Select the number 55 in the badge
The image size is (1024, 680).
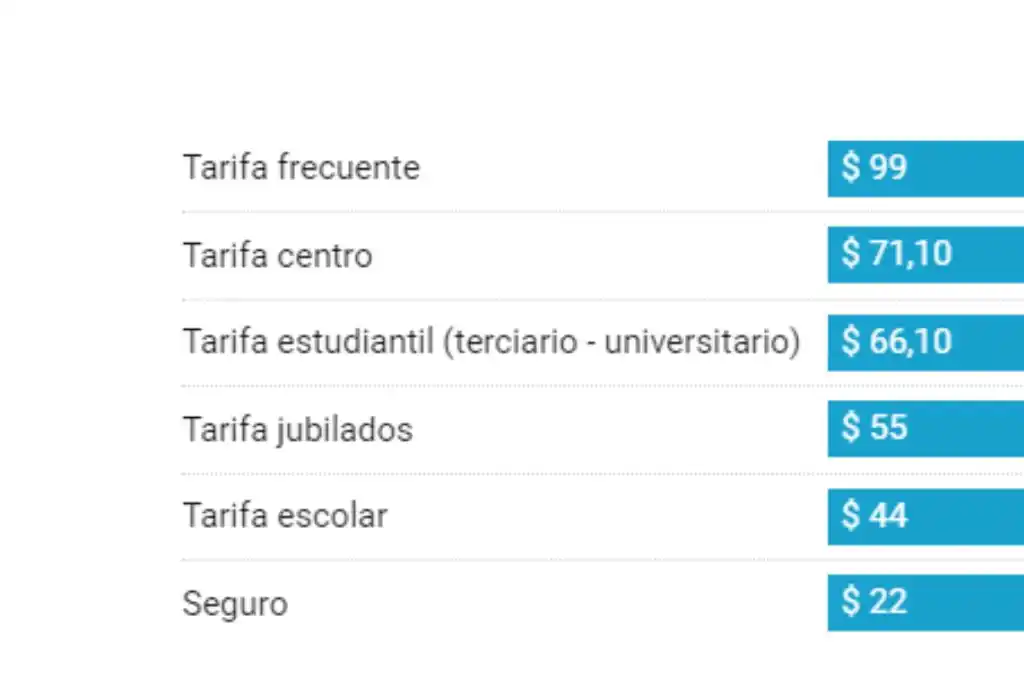click(x=888, y=428)
